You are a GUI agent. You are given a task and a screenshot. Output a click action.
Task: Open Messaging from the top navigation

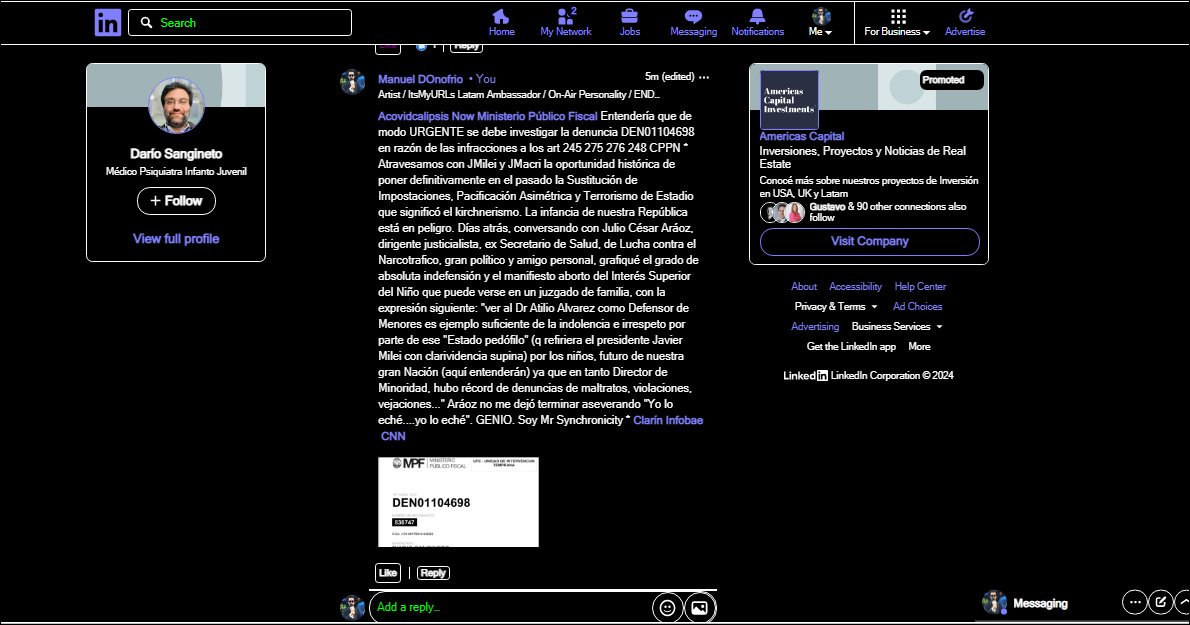coord(693,23)
